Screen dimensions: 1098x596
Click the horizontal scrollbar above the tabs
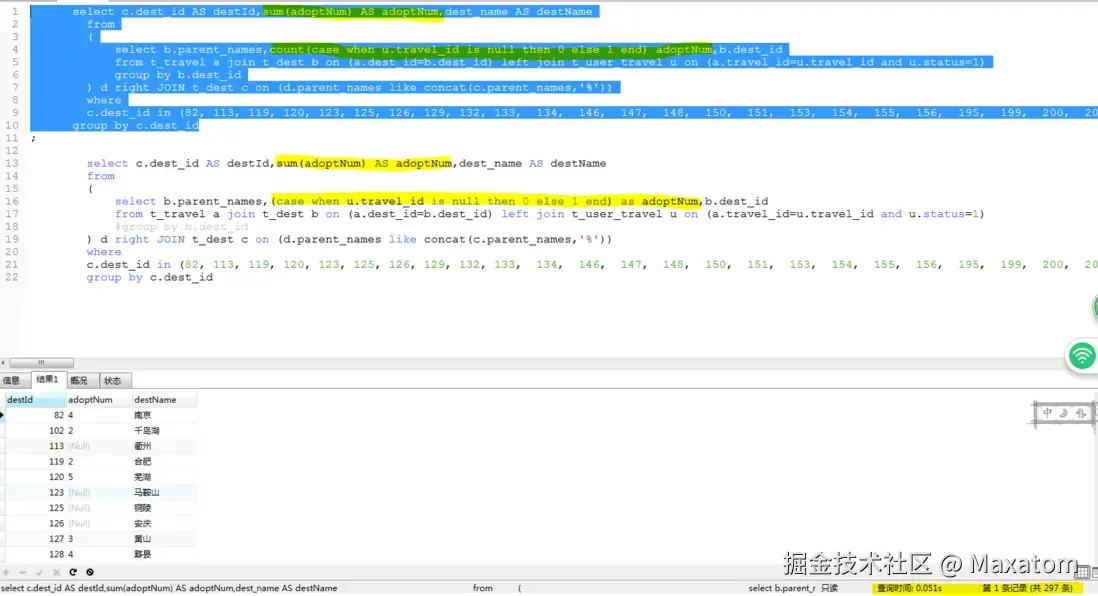[40, 363]
